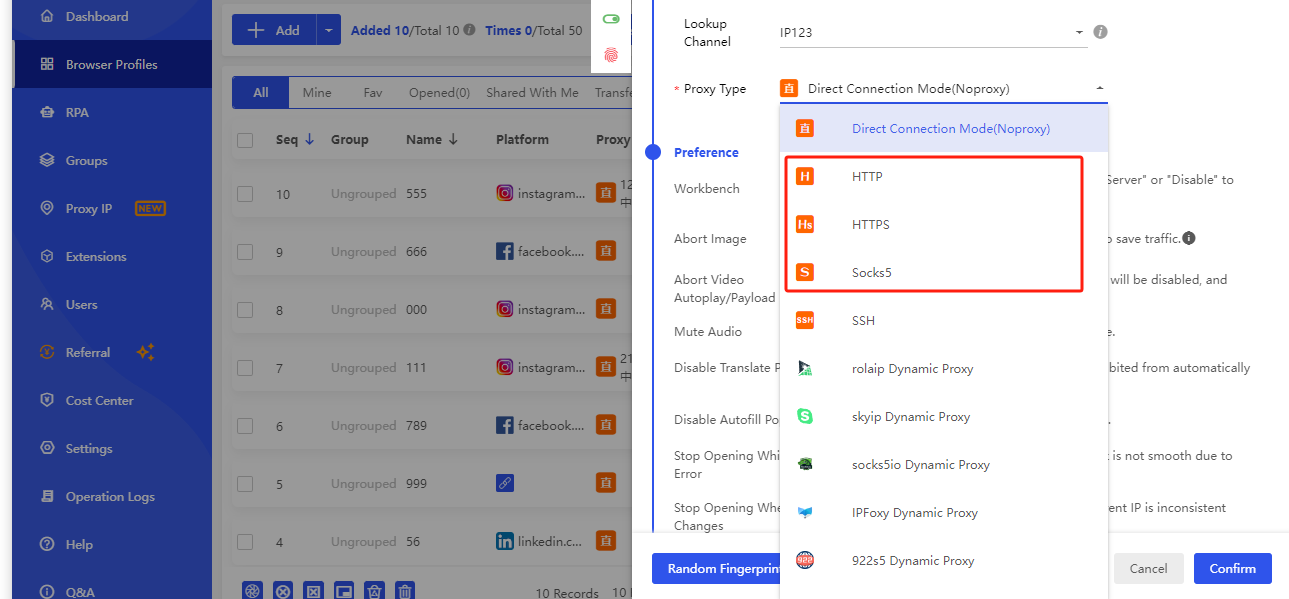Choose HTTP proxy type
Screen dimensions: 1289x599
pos(945,177)
